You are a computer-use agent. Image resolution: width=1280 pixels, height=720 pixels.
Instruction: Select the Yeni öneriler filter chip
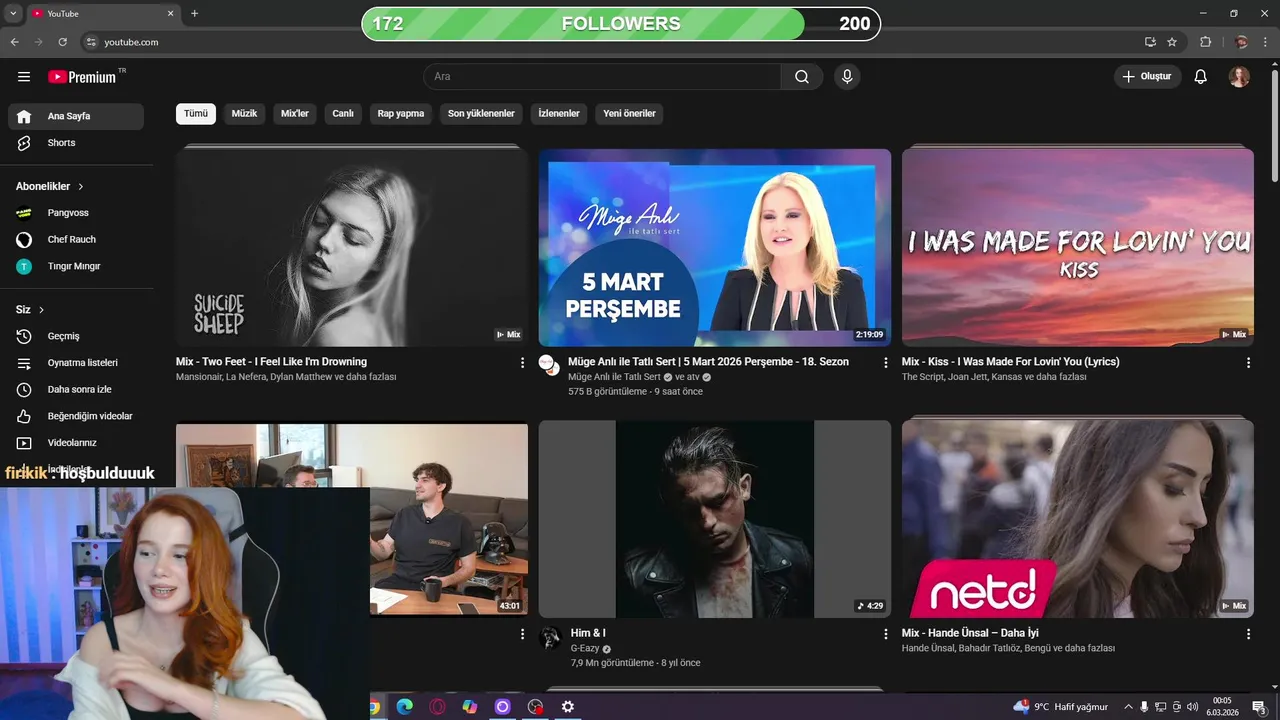pyautogui.click(x=629, y=113)
